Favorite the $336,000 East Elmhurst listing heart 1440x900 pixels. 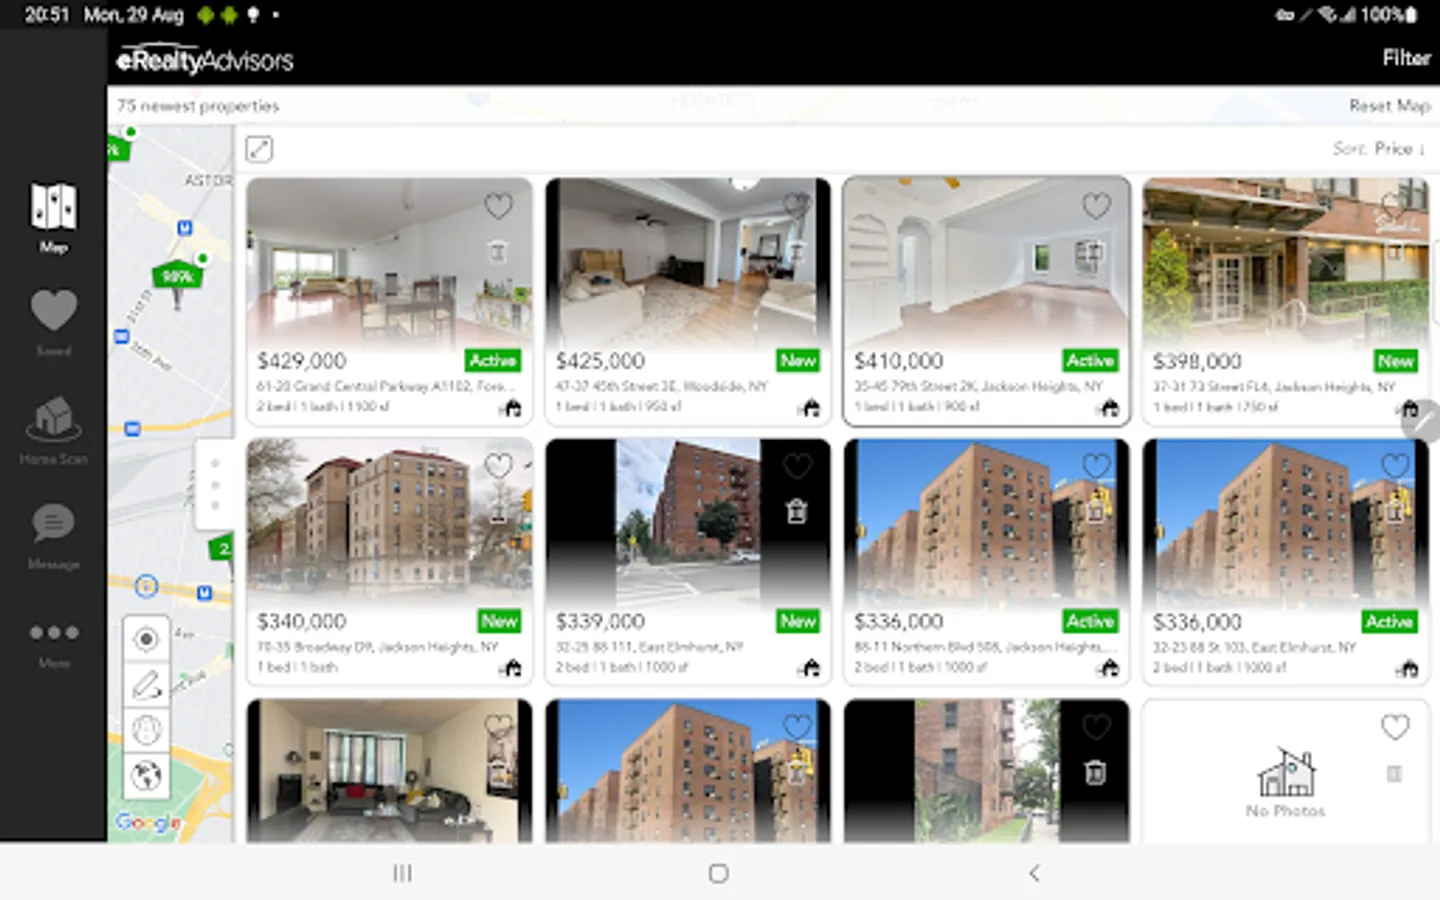1394,466
